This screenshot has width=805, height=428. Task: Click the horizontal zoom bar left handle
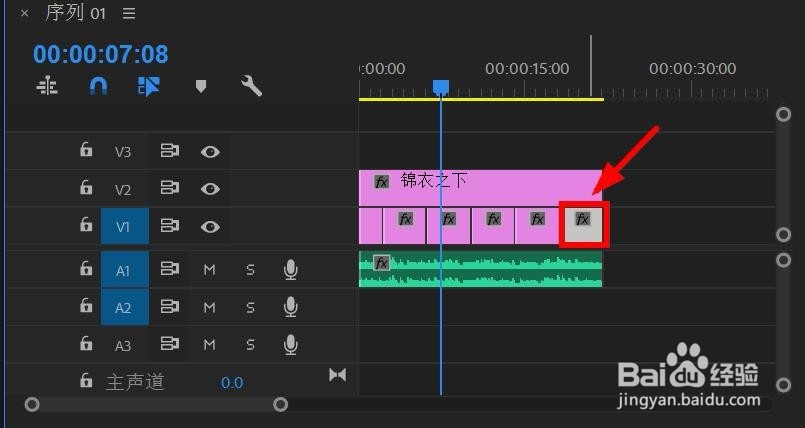(32, 405)
